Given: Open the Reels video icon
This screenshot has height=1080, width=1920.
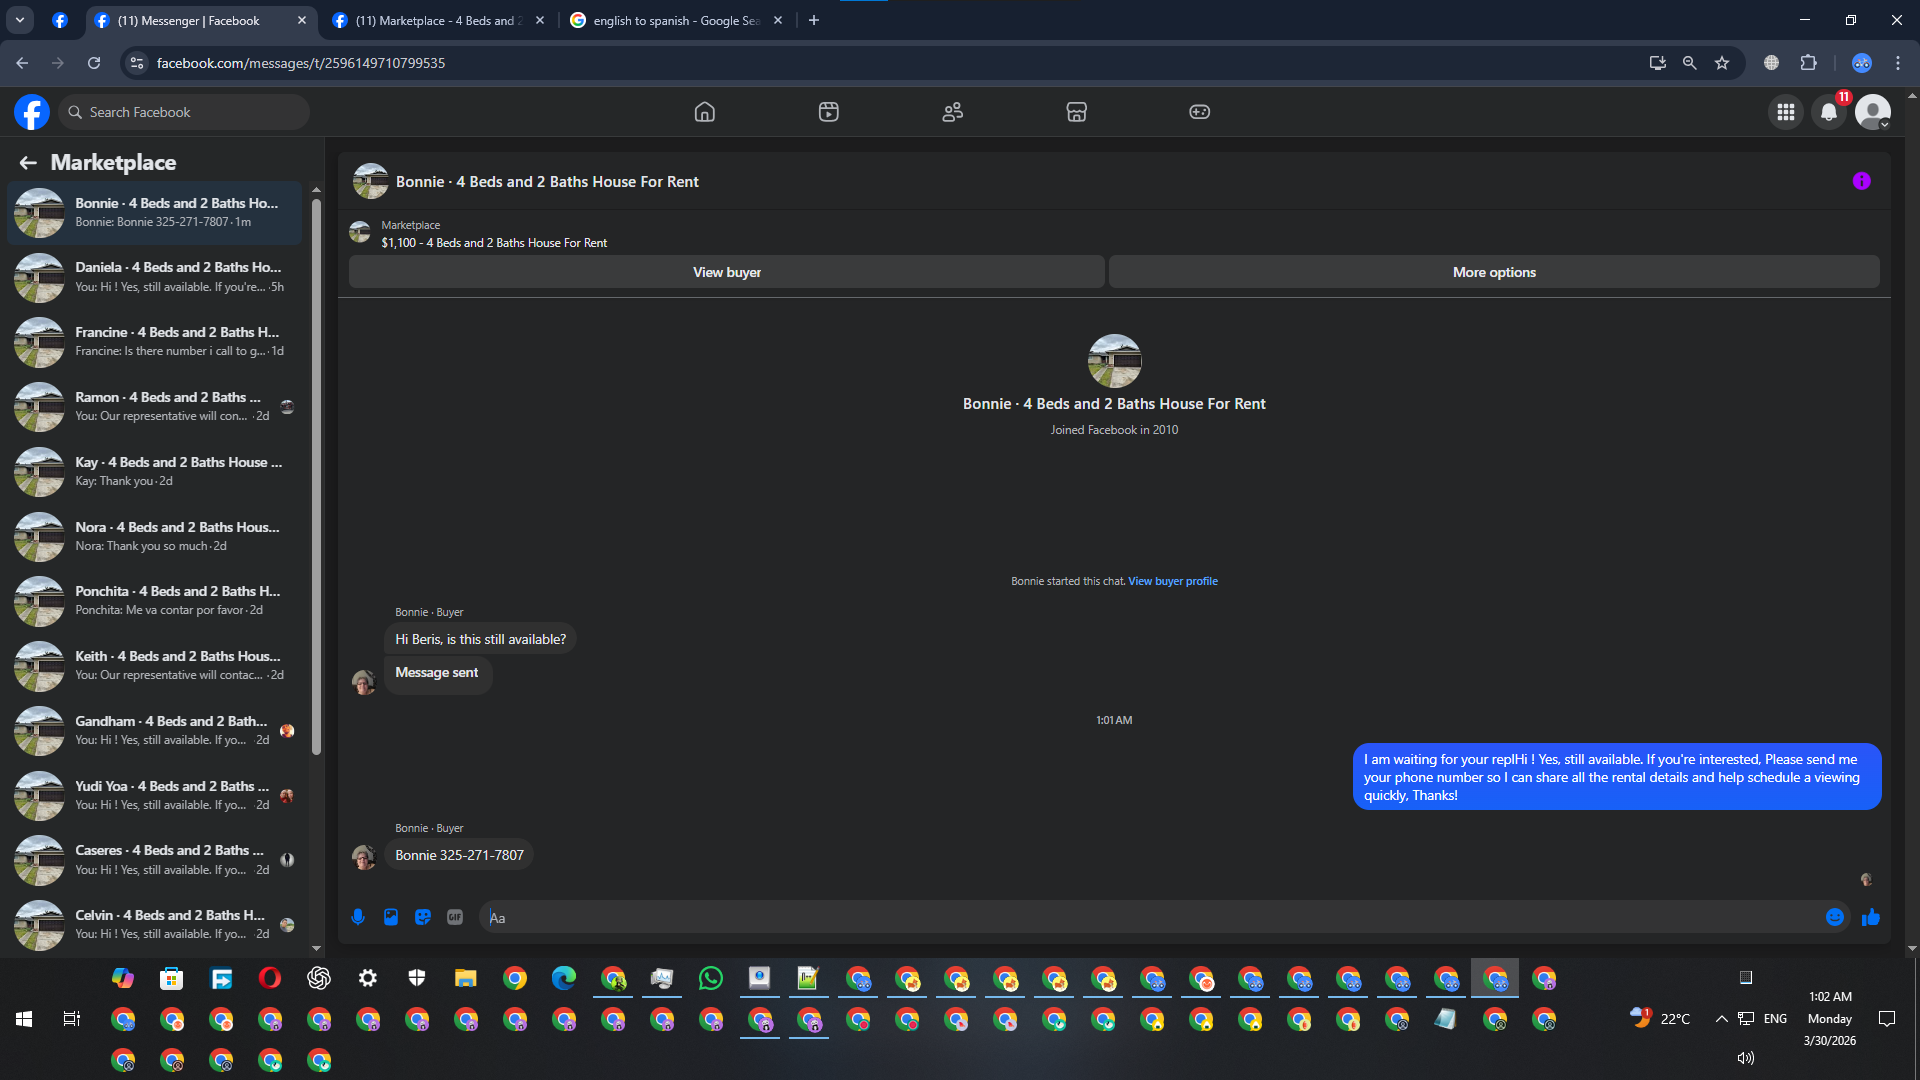Looking at the screenshot, I should pyautogui.click(x=829, y=112).
